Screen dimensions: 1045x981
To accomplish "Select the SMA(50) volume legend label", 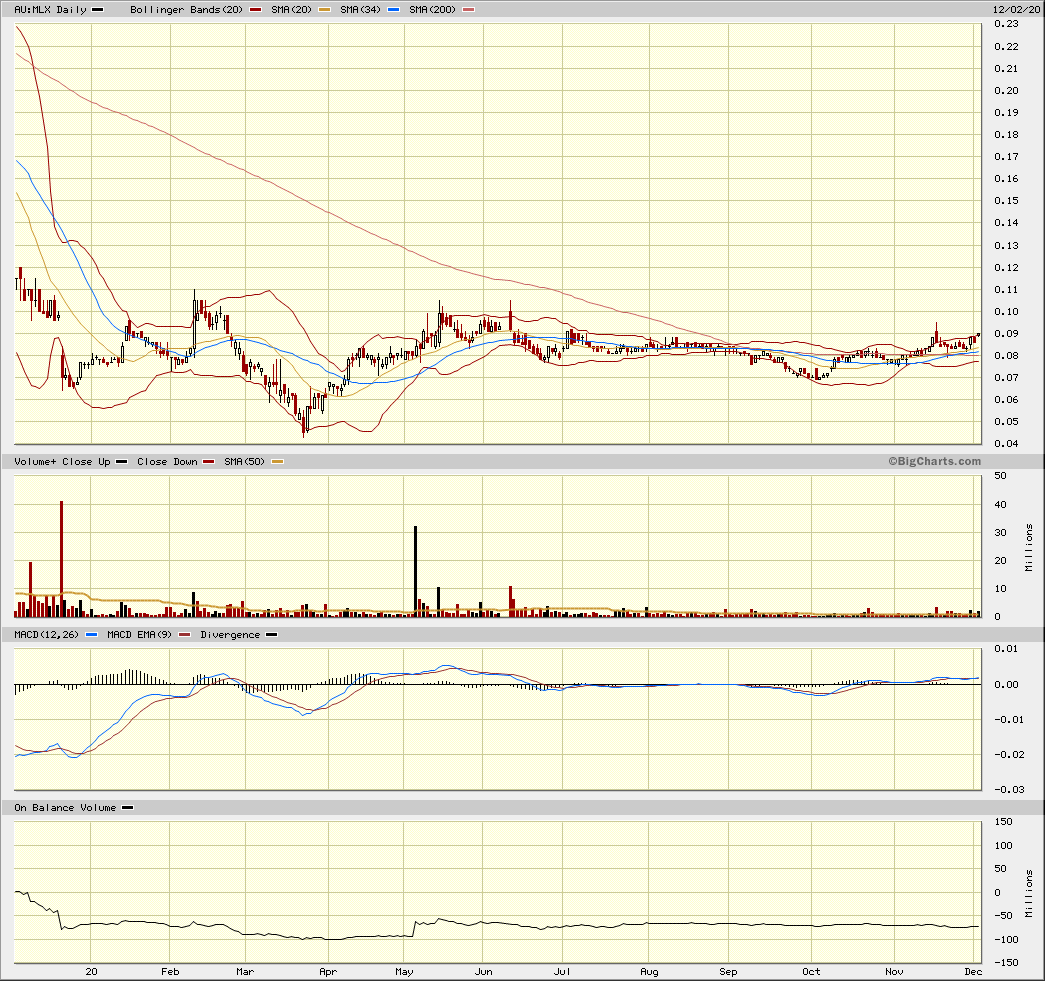I will point(245,462).
